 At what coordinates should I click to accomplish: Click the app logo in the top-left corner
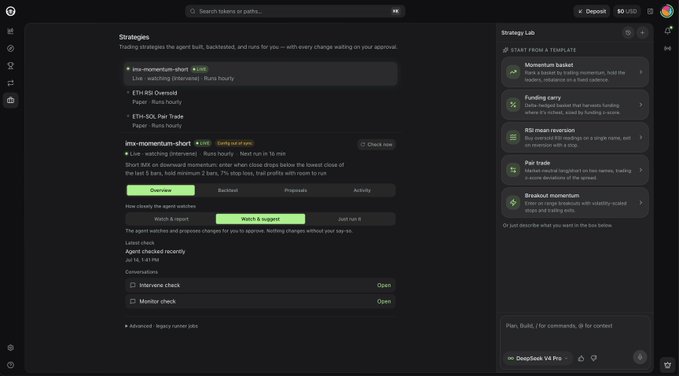tap(11, 11)
